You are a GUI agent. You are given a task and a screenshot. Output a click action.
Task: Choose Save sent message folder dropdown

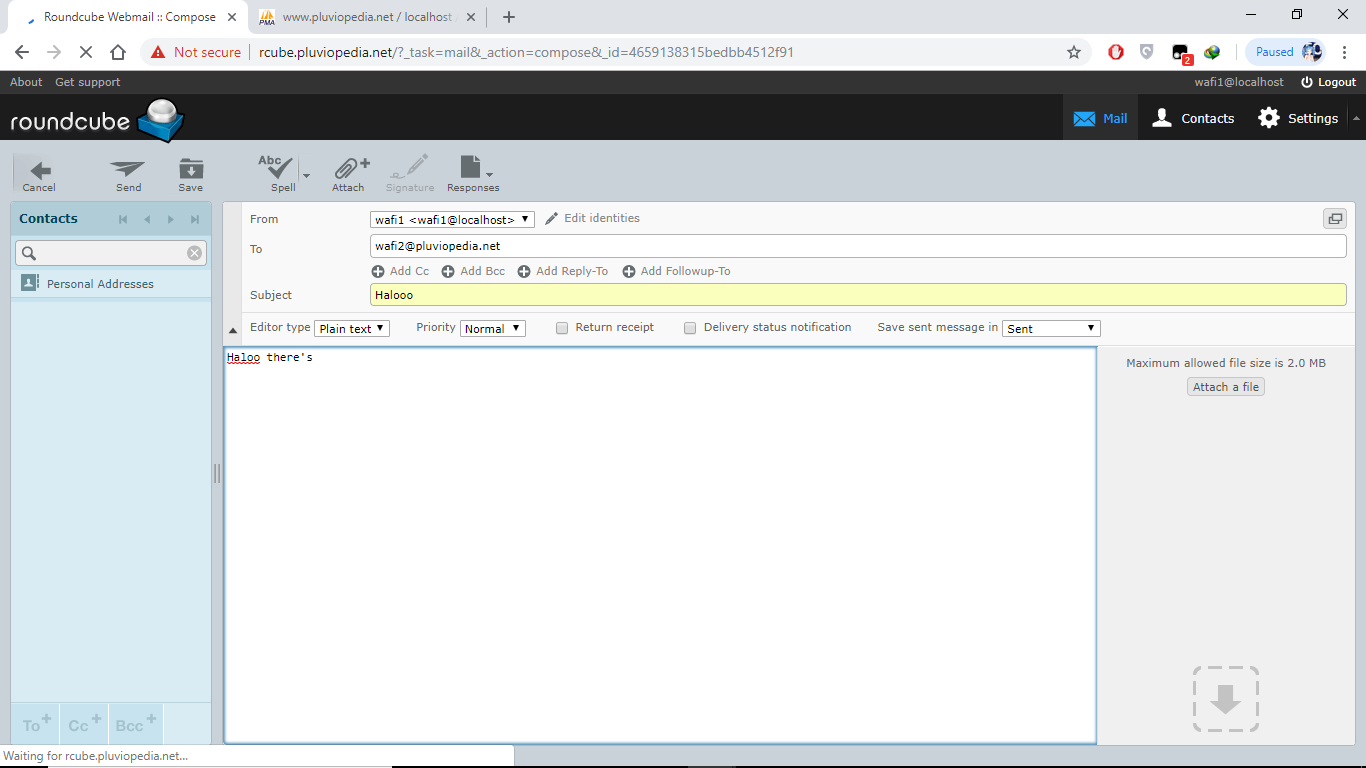(x=1051, y=328)
